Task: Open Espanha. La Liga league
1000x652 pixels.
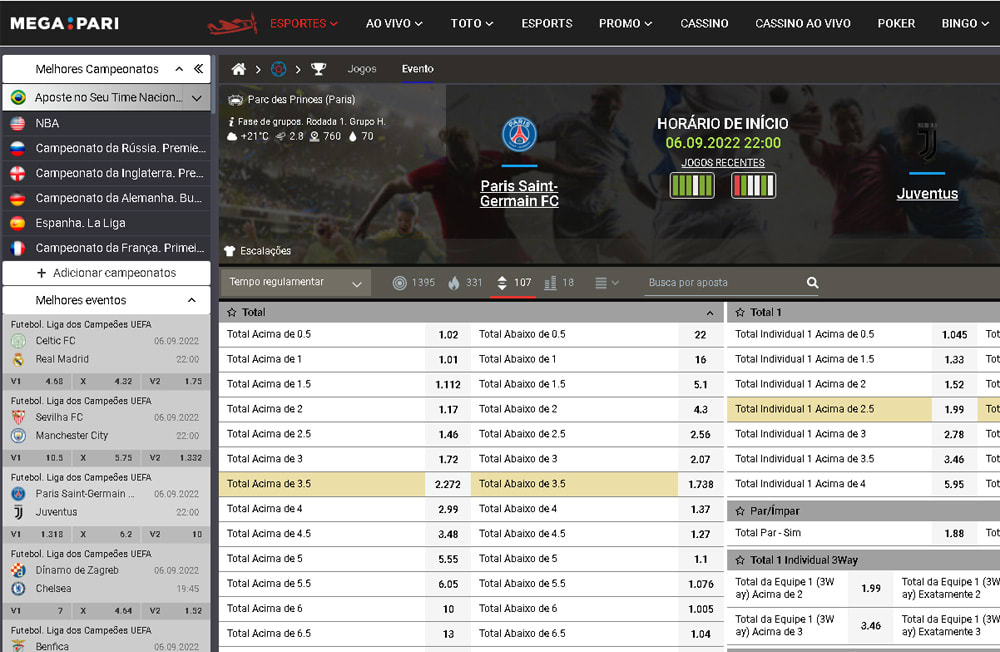Action: click(x=107, y=223)
